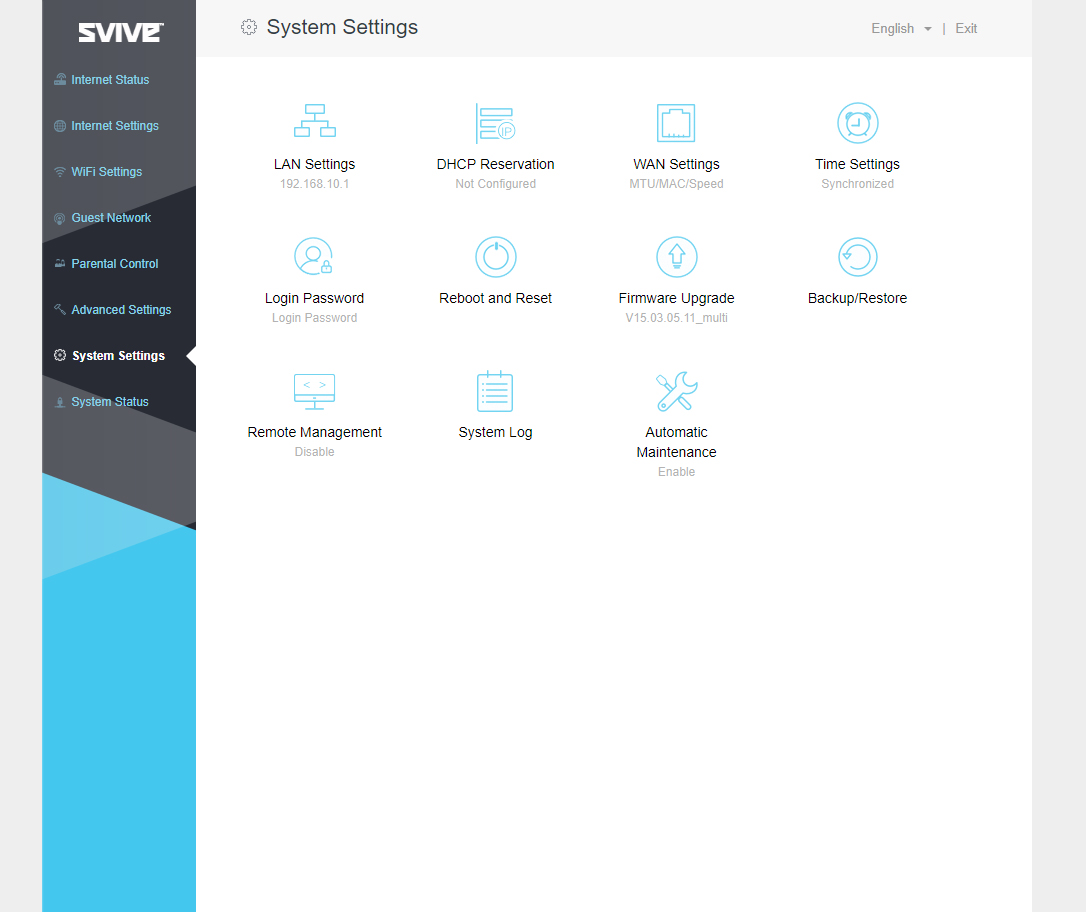1086x912 pixels.
Task: Open the LAN Settings network icon
Action: (x=314, y=121)
